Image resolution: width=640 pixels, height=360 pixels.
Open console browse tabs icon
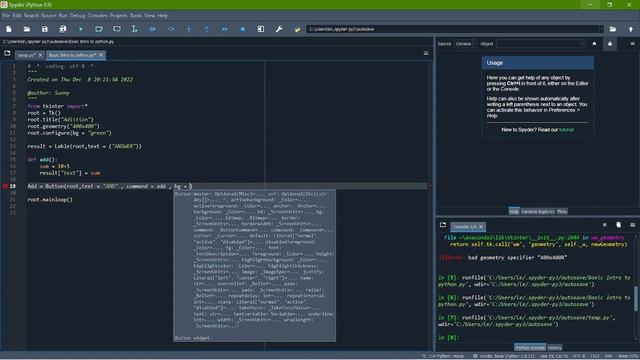pyautogui.click(x=443, y=225)
